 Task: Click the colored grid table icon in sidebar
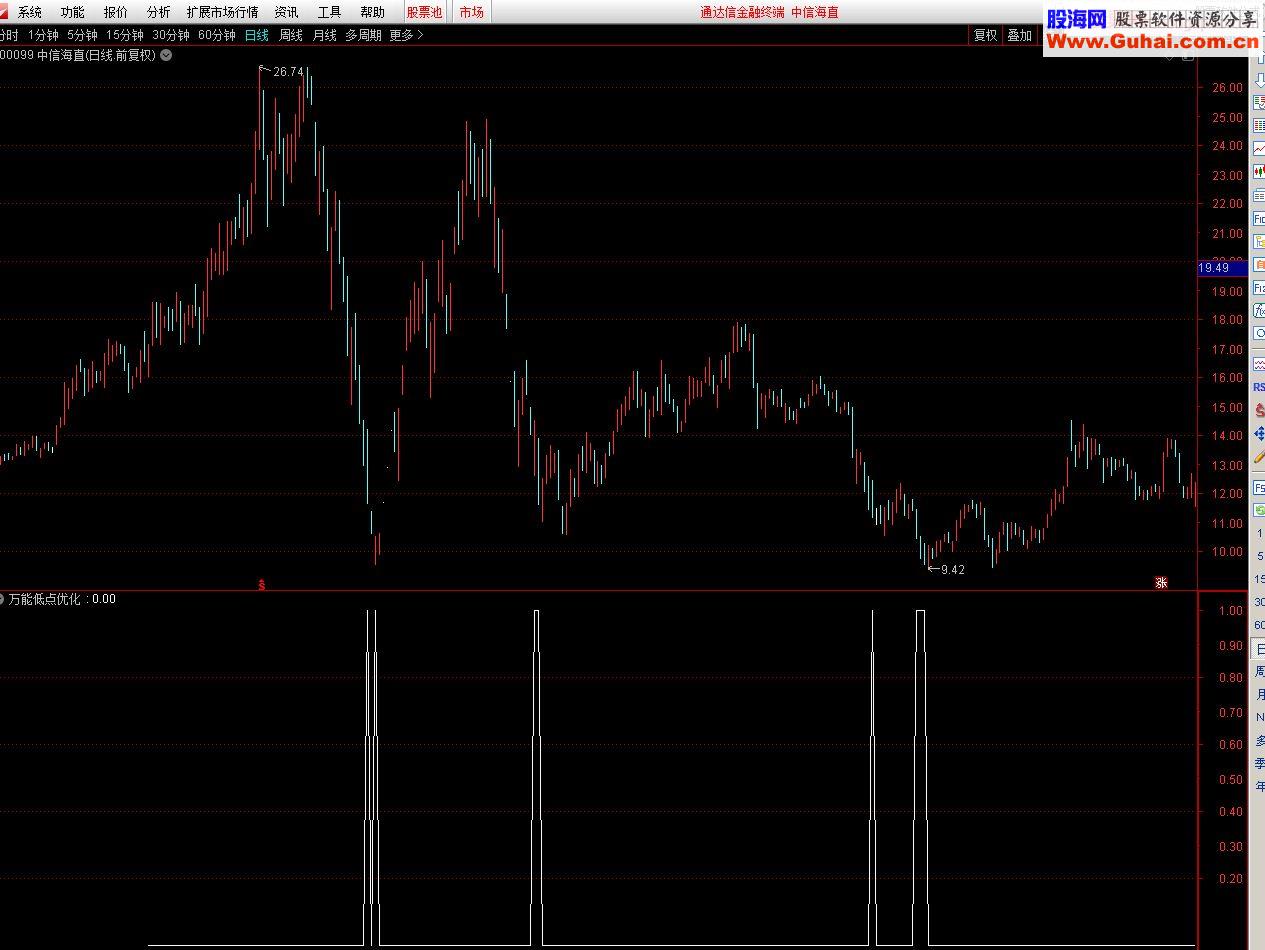pos(1259,124)
